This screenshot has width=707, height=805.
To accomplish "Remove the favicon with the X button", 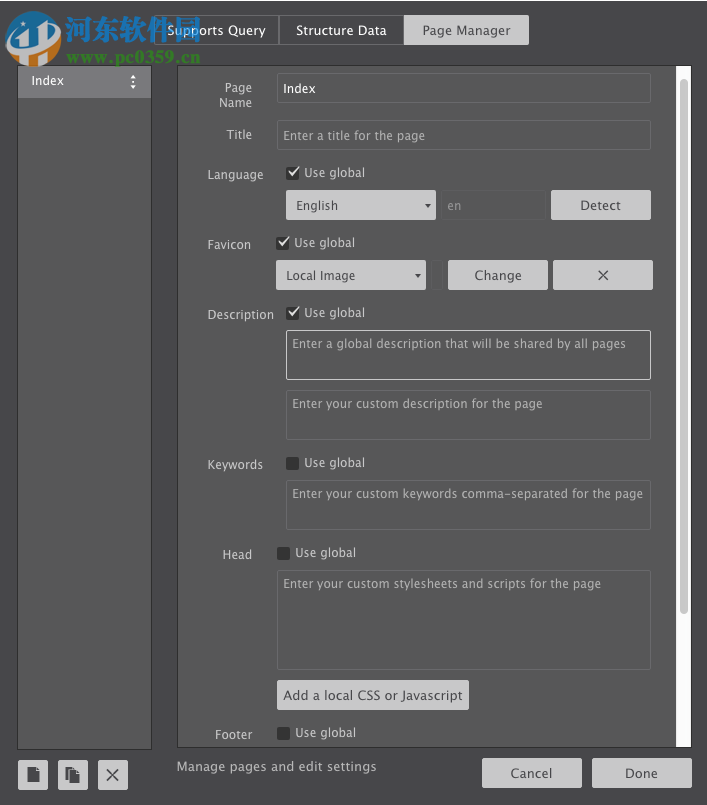I will (603, 275).
